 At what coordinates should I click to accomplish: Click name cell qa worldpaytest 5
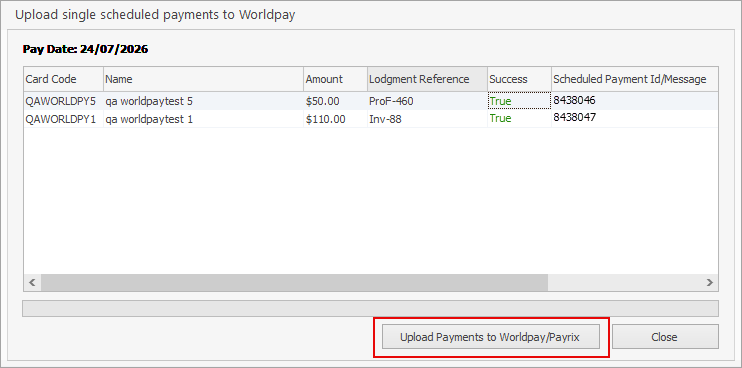point(203,101)
